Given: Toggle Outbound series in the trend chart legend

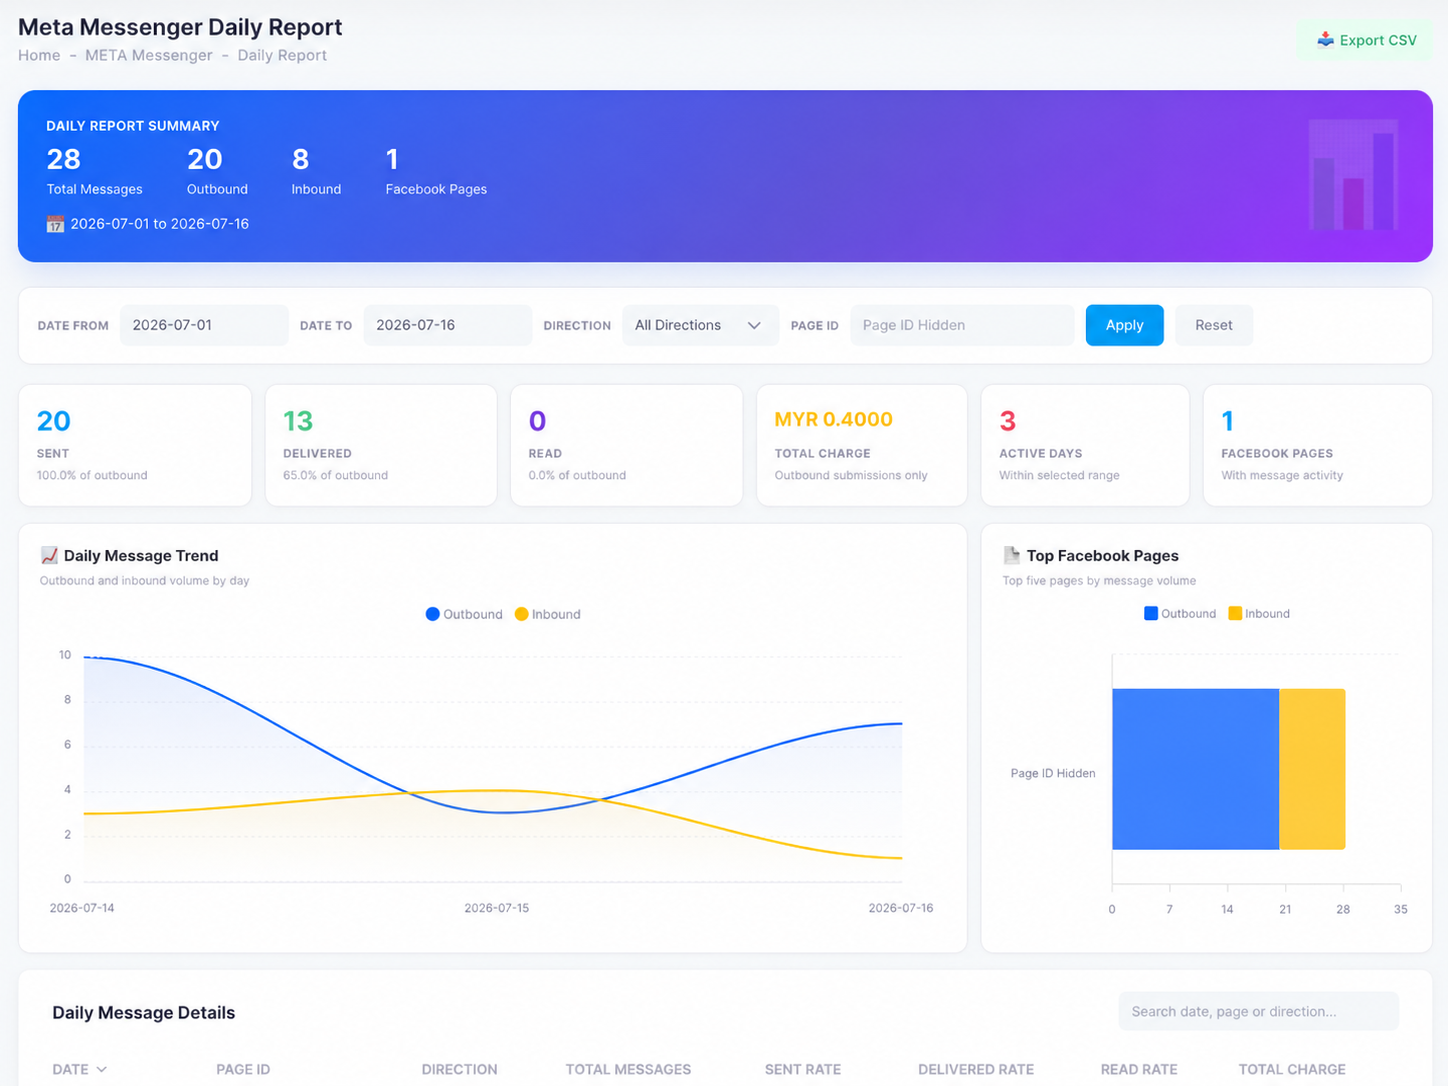Looking at the screenshot, I should 464,614.
